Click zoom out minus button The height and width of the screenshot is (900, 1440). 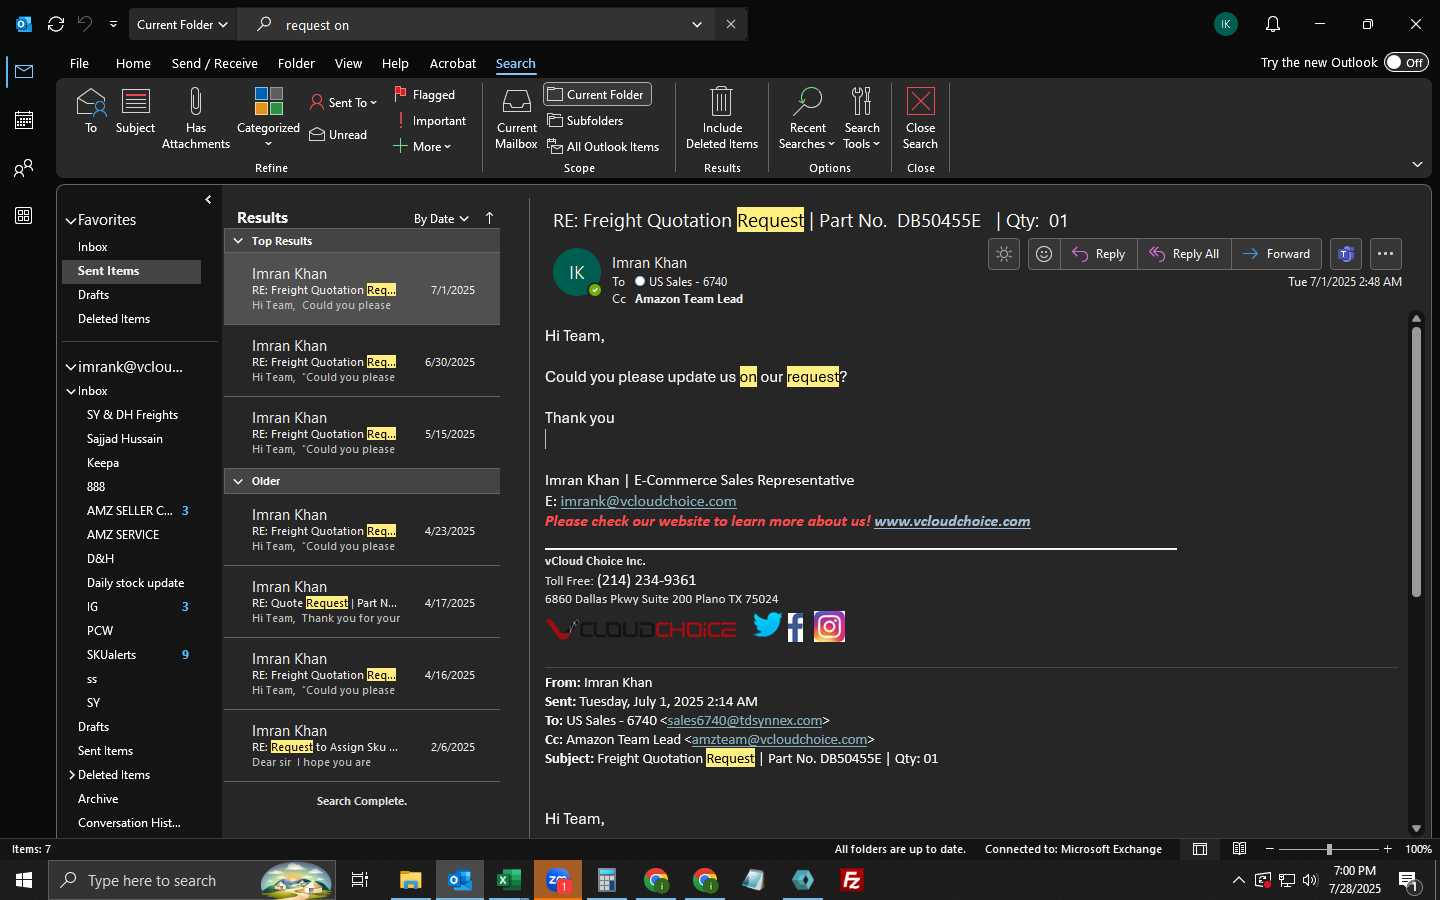1270,849
